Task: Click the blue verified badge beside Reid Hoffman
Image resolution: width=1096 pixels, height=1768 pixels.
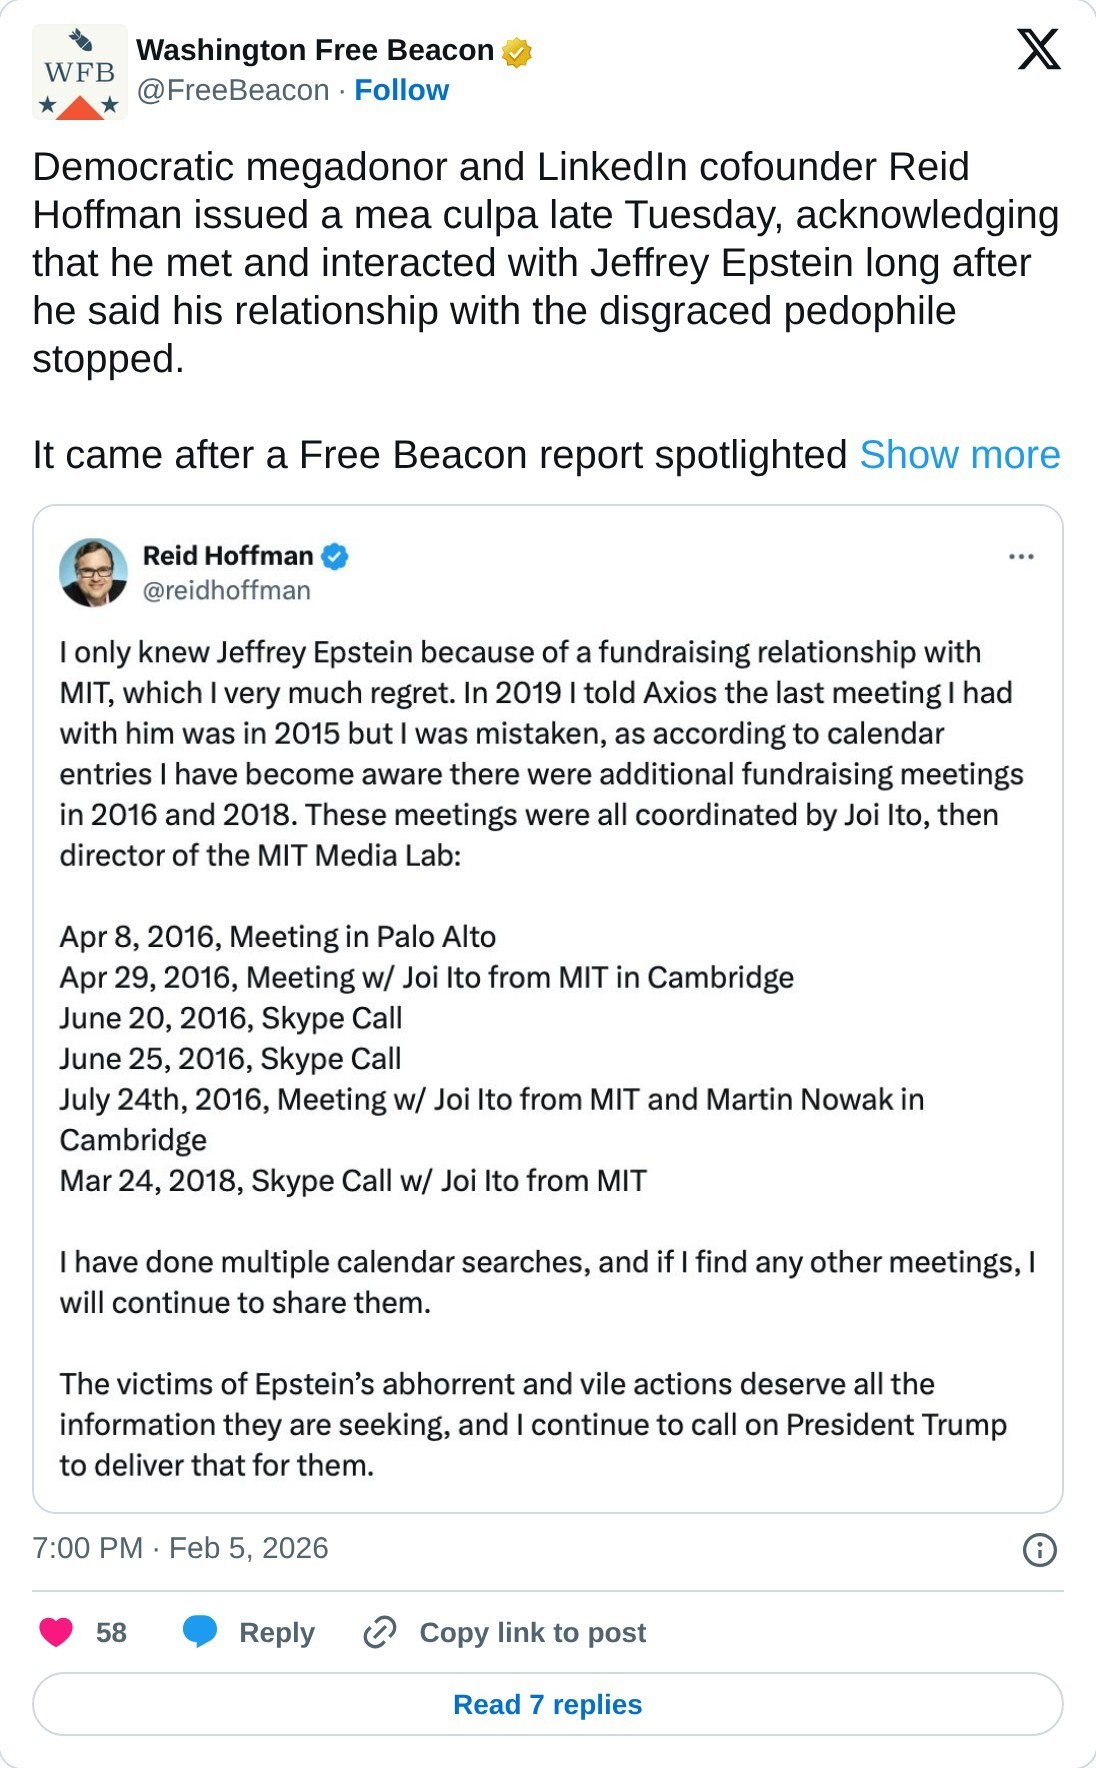Action: tap(335, 556)
